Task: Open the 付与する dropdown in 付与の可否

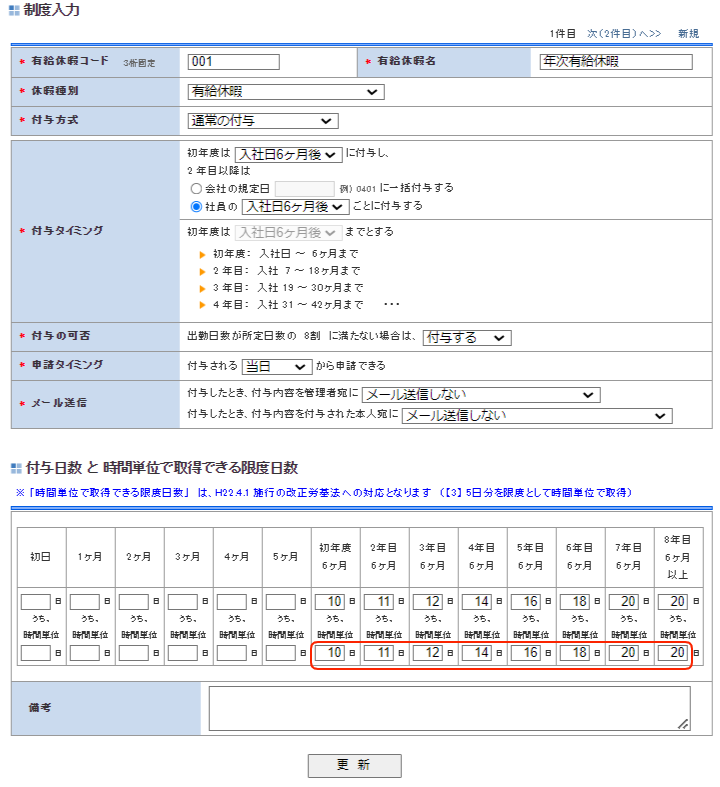Action: [467, 338]
